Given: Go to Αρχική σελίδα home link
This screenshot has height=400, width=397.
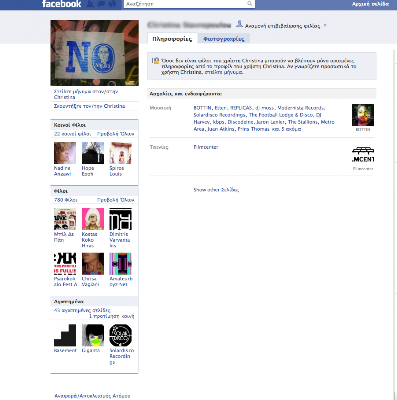Looking at the screenshot, I should pyautogui.click(x=370, y=4).
